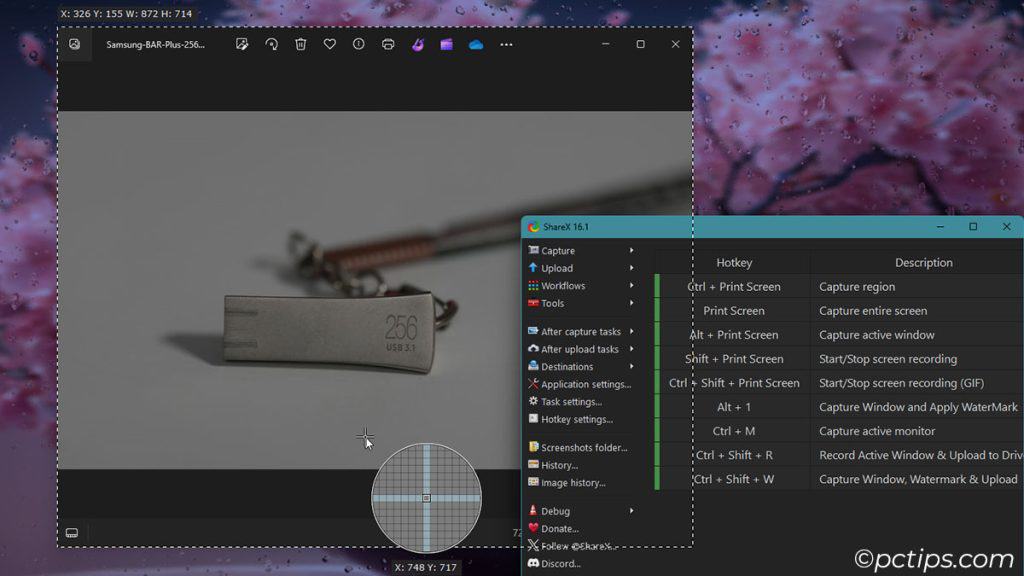The width and height of the screenshot is (1024, 576).
Task: Open the Workflows menu in ShareX
Action: coord(562,286)
